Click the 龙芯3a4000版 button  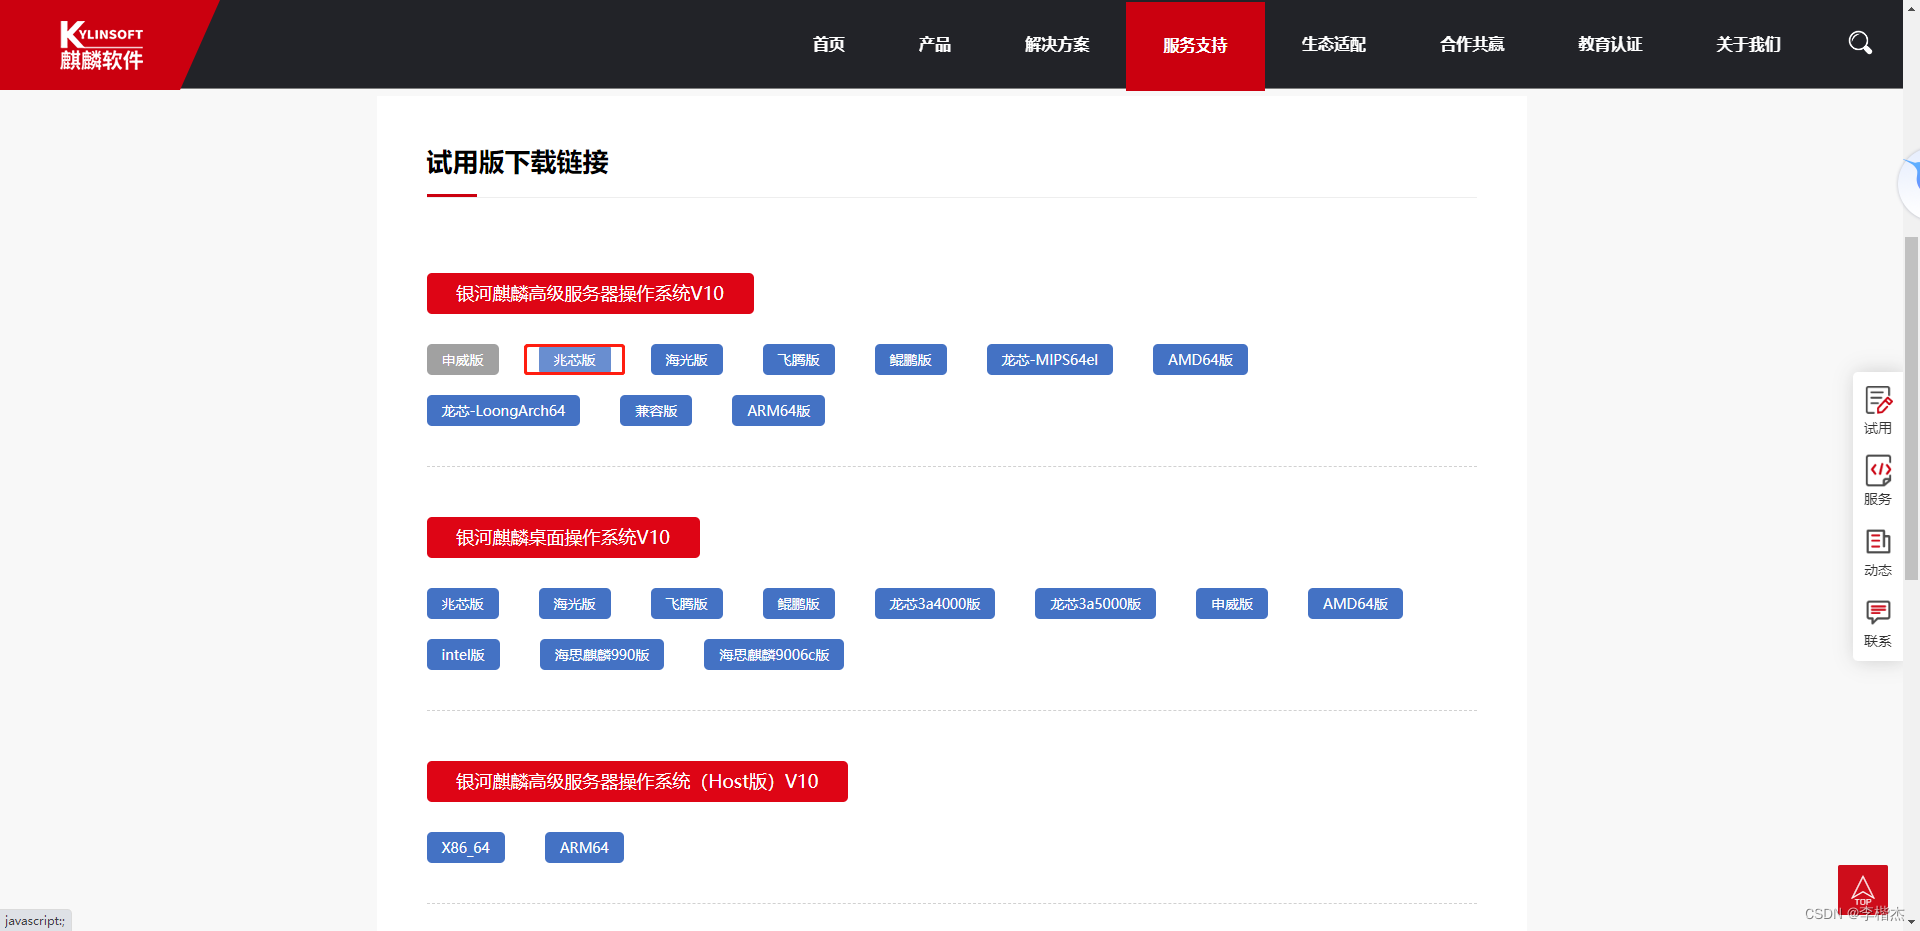[935, 604]
